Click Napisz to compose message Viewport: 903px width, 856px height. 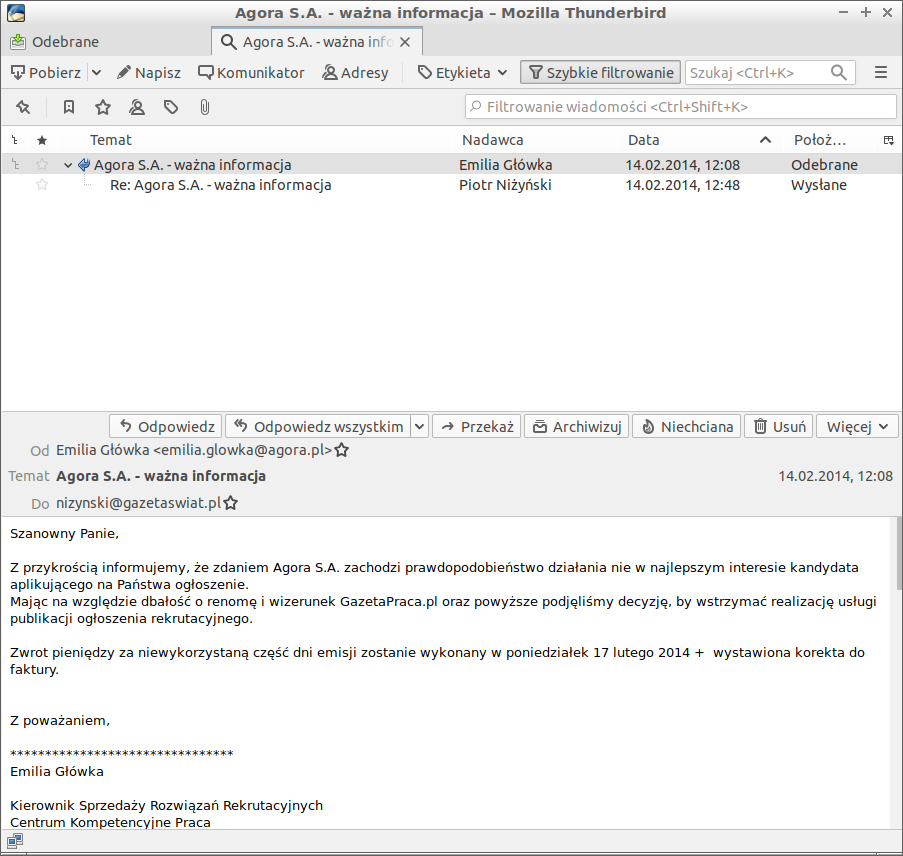tap(149, 73)
